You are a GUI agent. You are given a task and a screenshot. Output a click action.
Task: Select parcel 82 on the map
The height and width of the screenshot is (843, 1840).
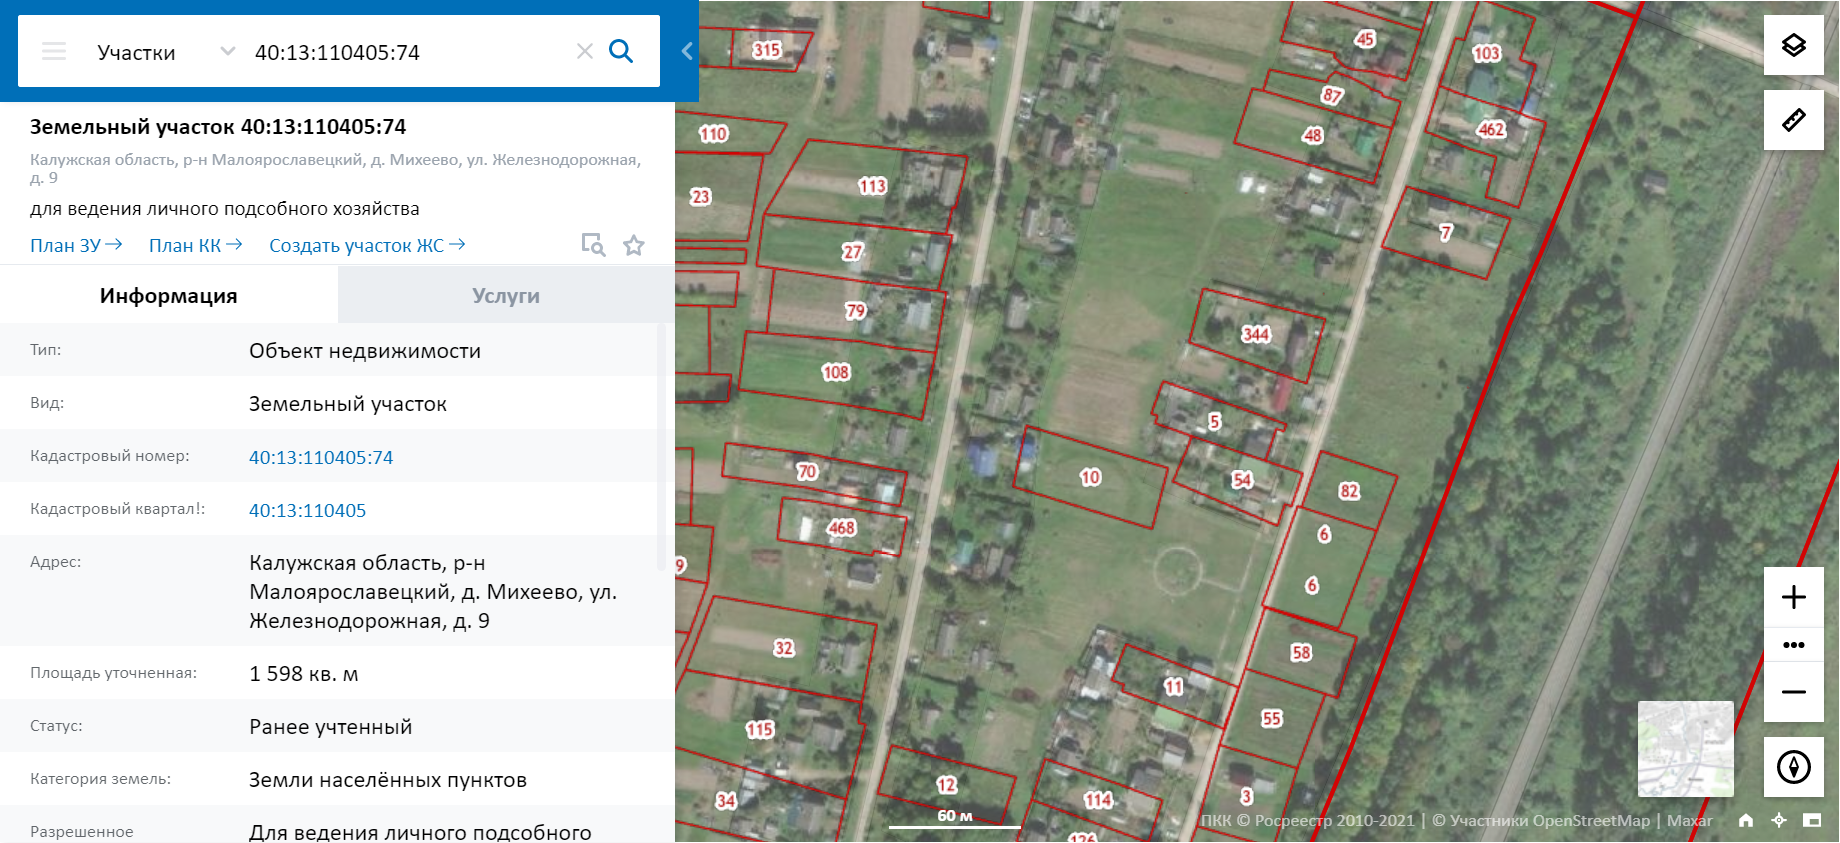tap(1350, 490)
